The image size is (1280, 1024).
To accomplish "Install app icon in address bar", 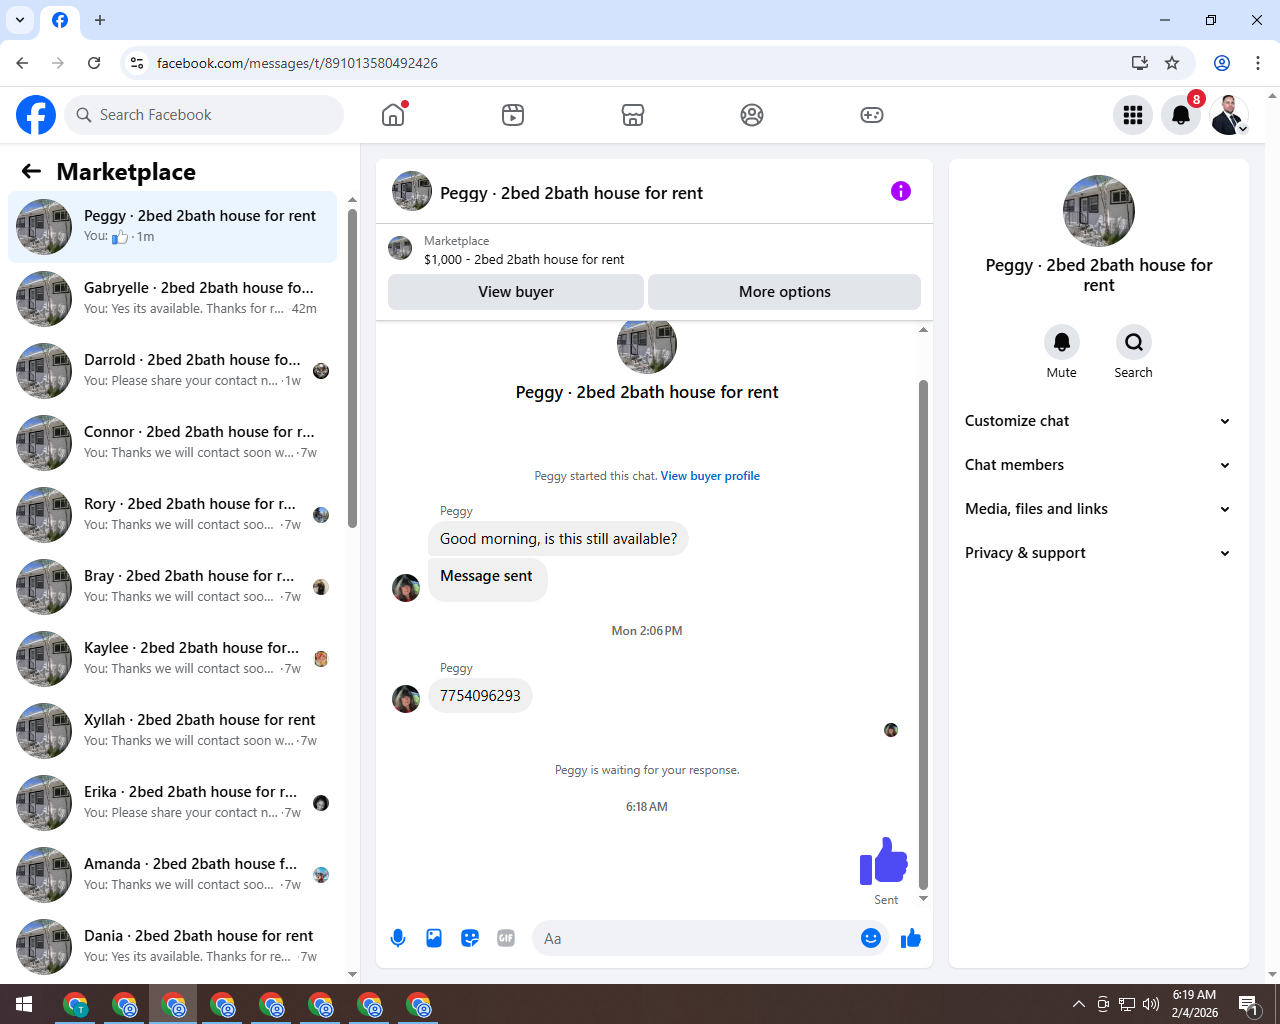I will 1139,63.
